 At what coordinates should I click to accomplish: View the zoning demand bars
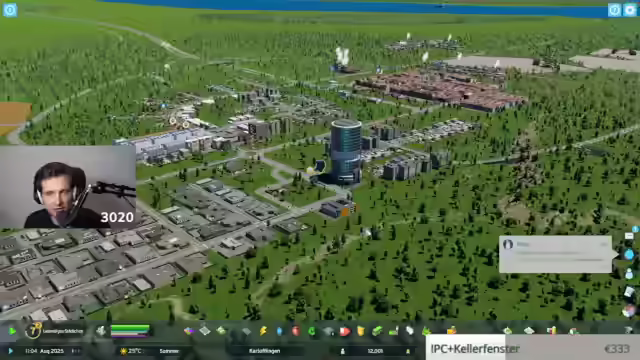[x=130, y=331]
